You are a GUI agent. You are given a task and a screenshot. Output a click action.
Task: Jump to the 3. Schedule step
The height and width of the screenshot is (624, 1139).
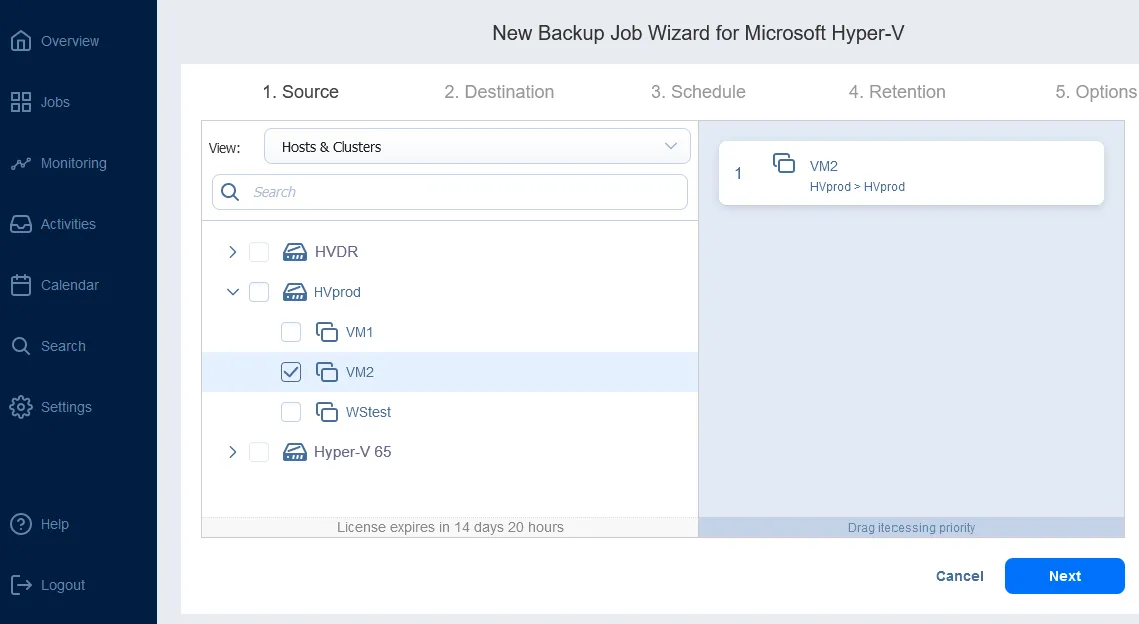point(698,92)
